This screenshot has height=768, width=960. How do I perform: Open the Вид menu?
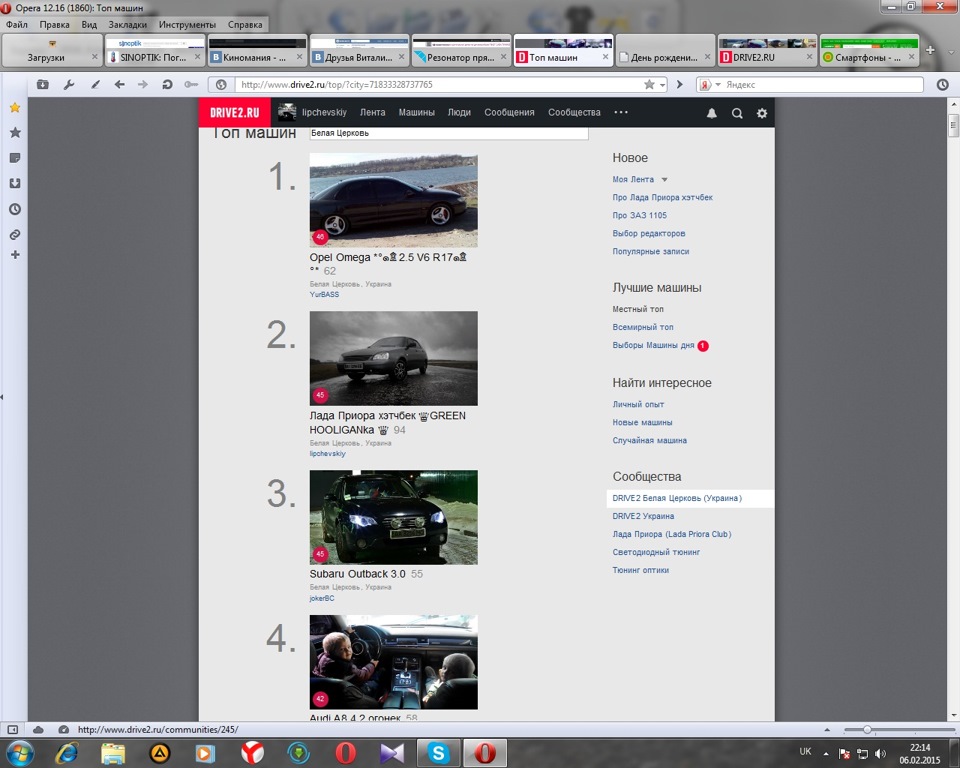(x=89, y=24)
